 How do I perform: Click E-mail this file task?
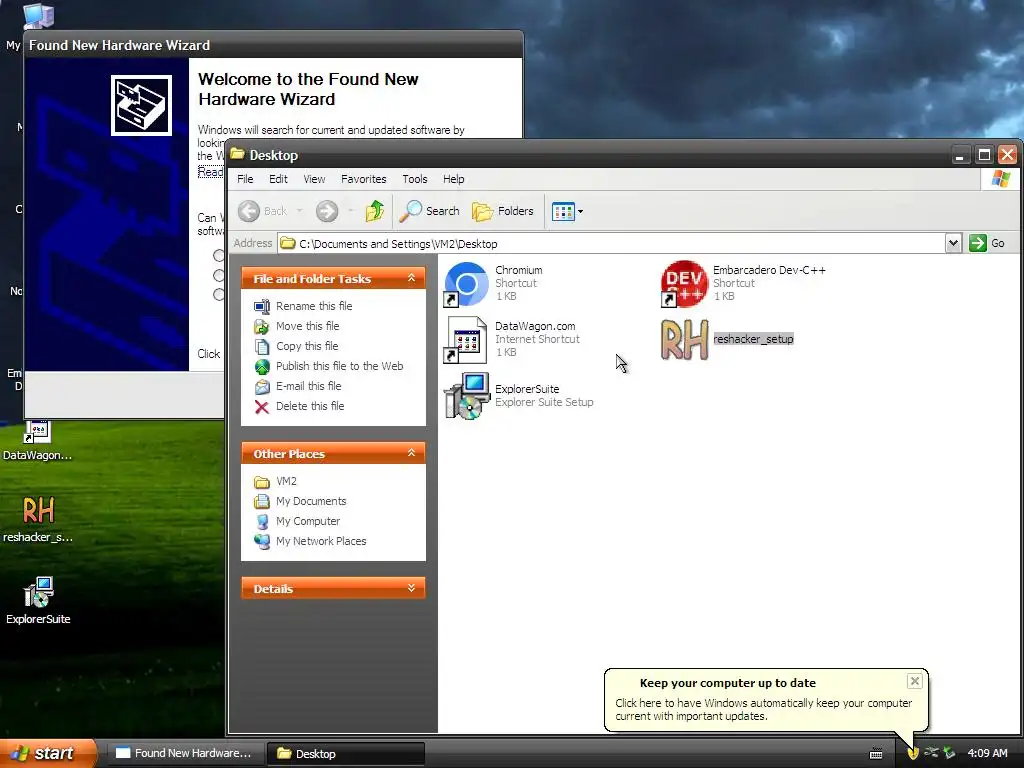[x=308, y=386]
